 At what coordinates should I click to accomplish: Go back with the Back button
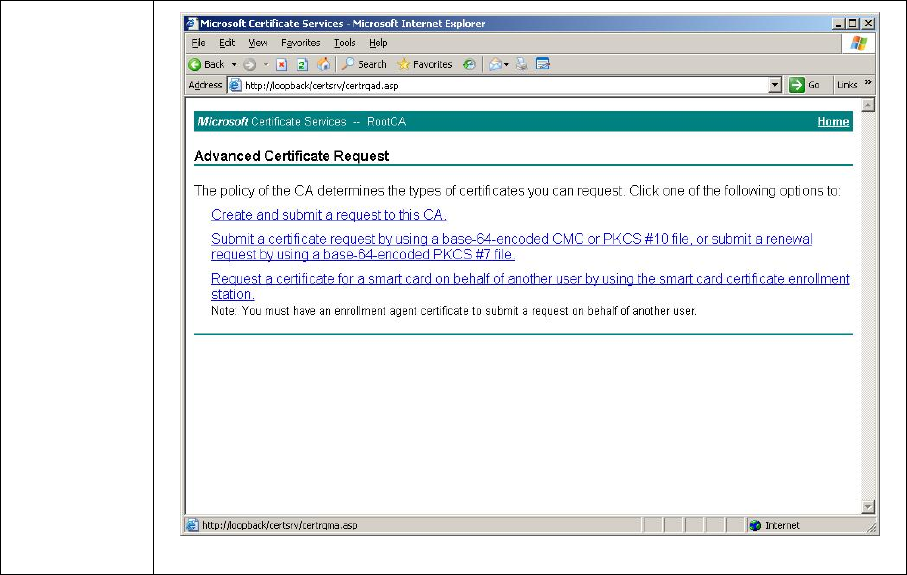point(207,64)
